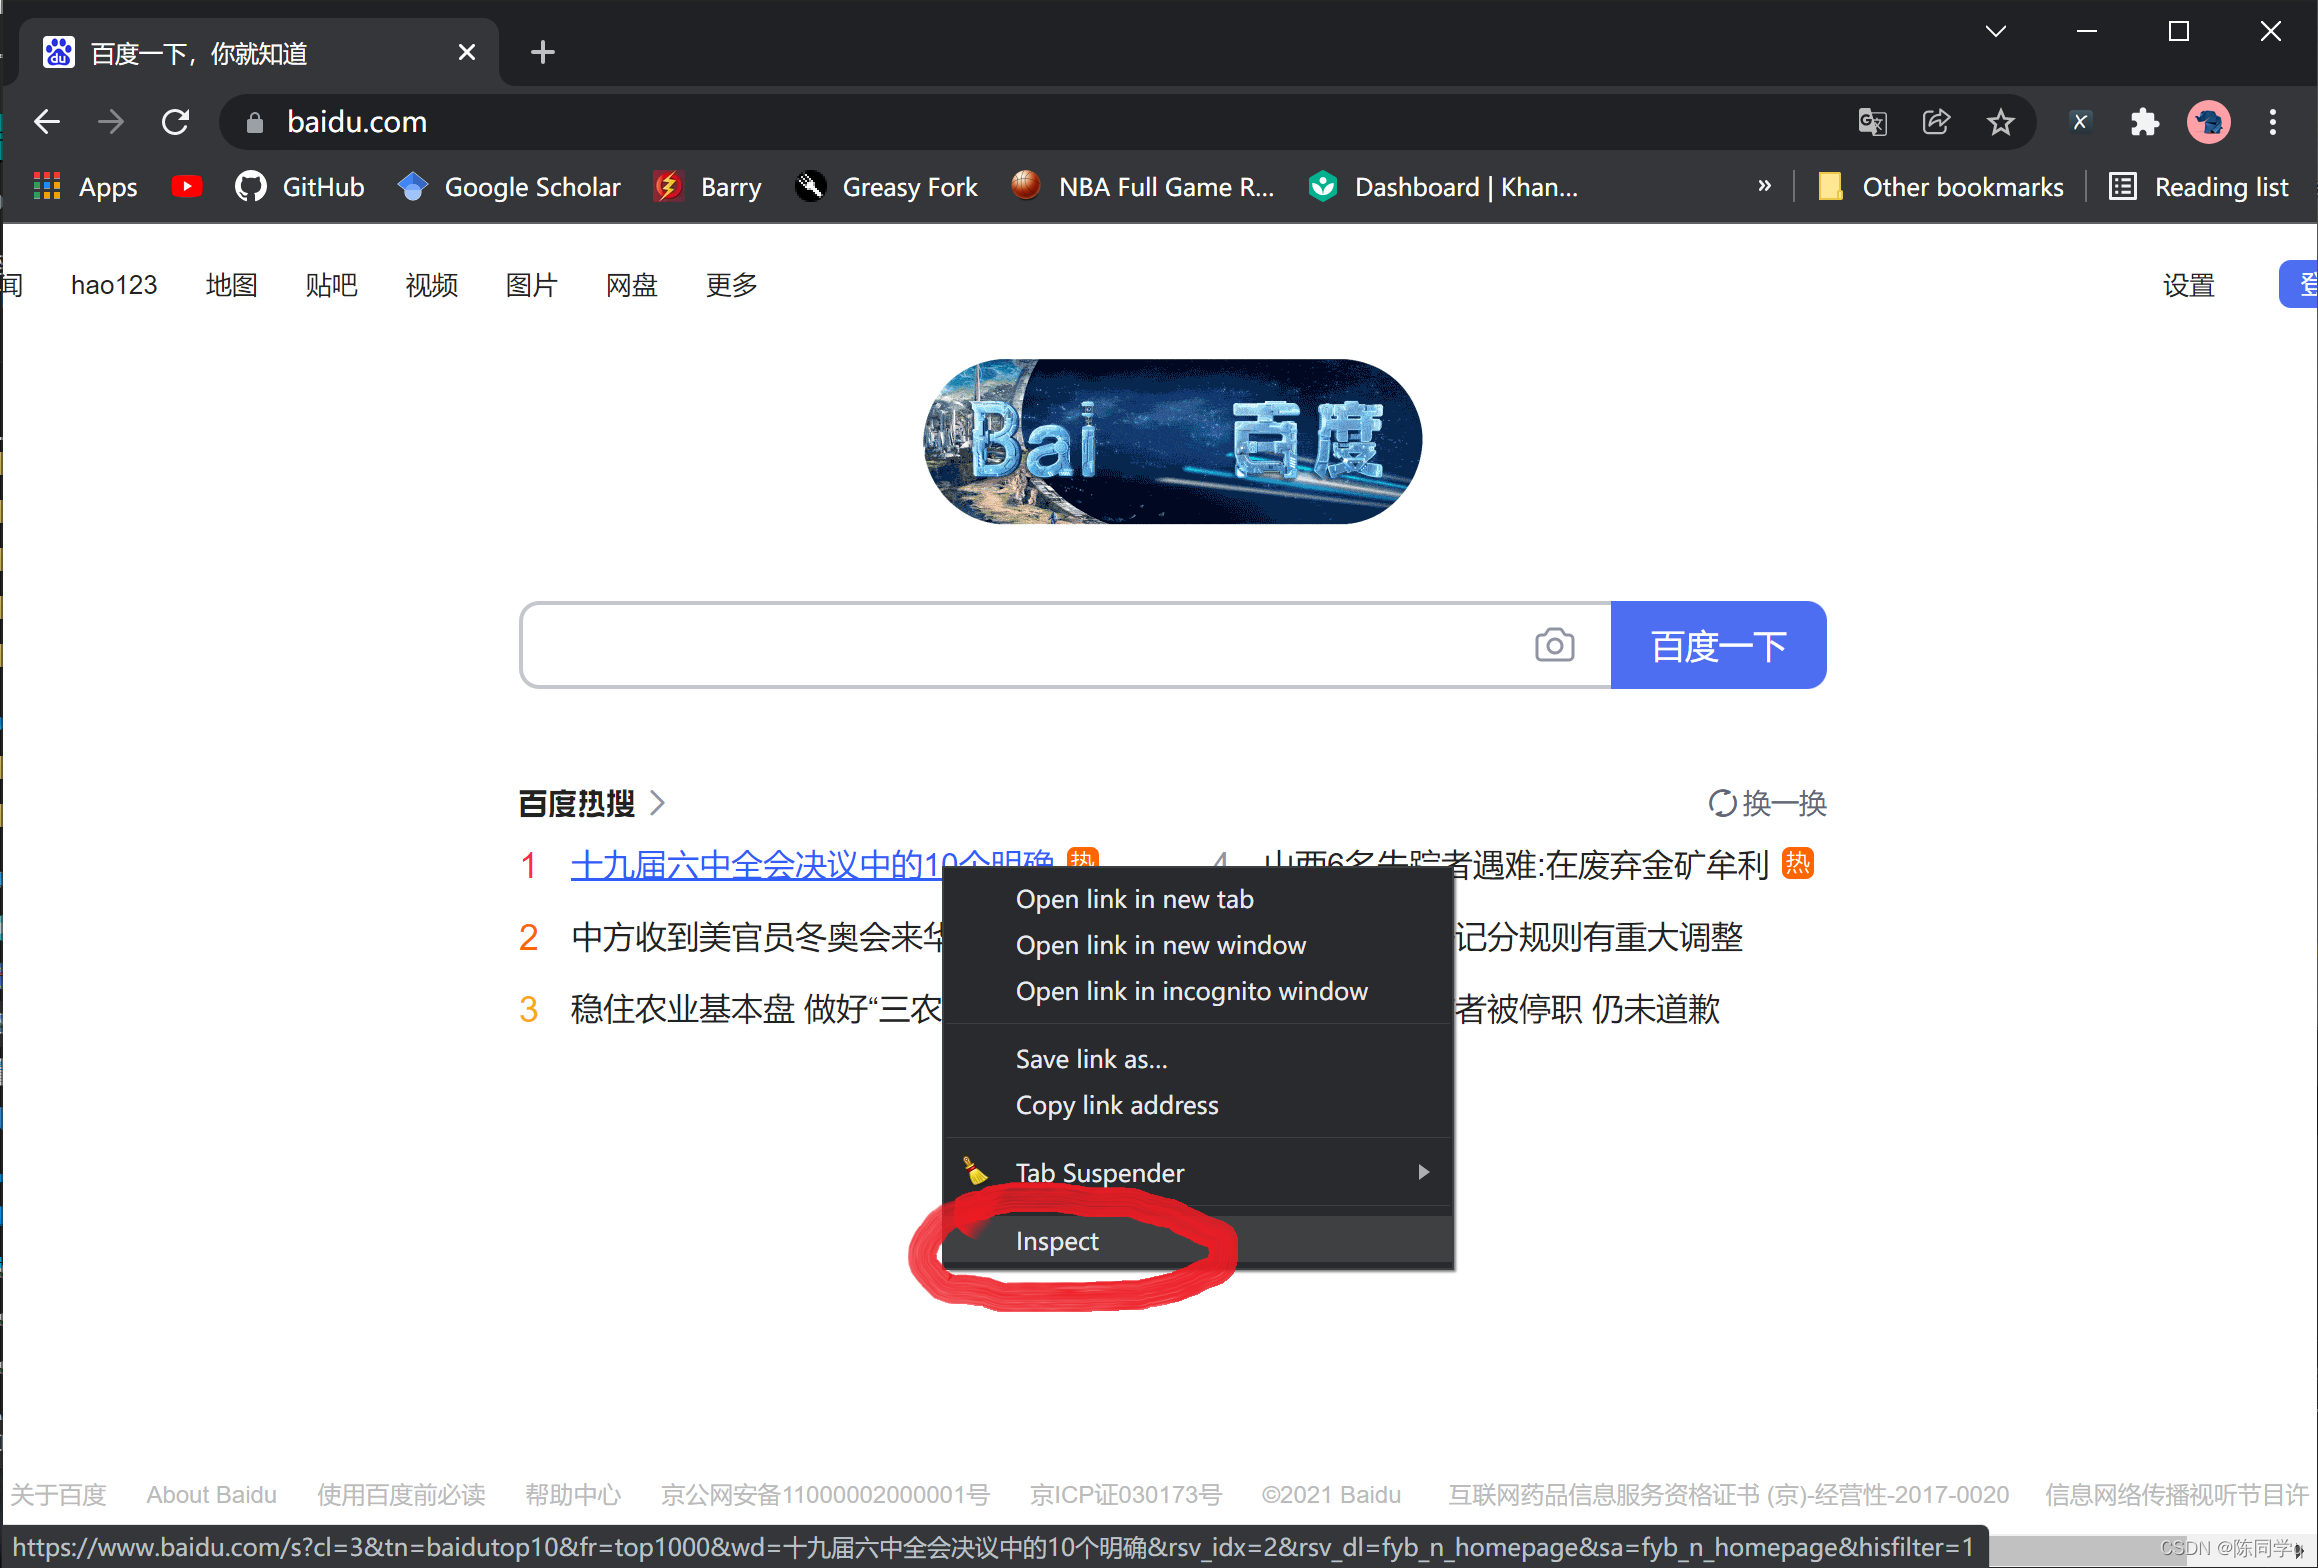Reload the page
The height and width of the screenshot is (1568, 2318).
point(176,122)
